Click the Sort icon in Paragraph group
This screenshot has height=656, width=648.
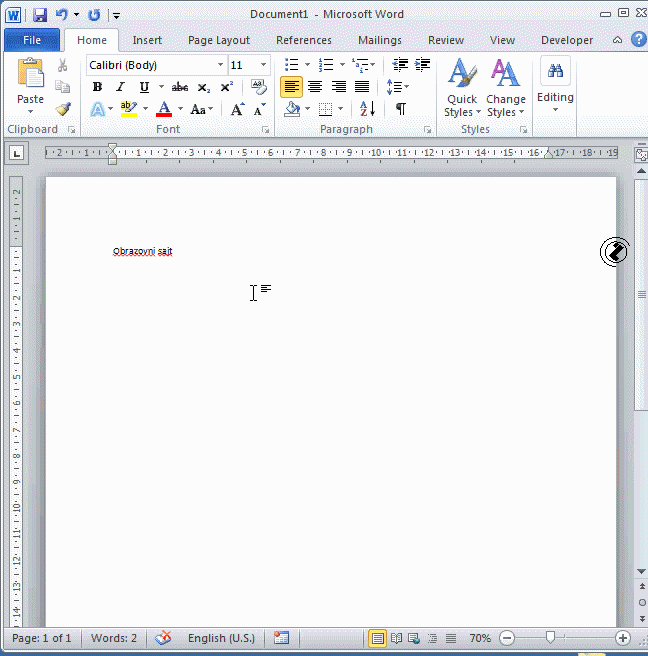tap(366, 109)
